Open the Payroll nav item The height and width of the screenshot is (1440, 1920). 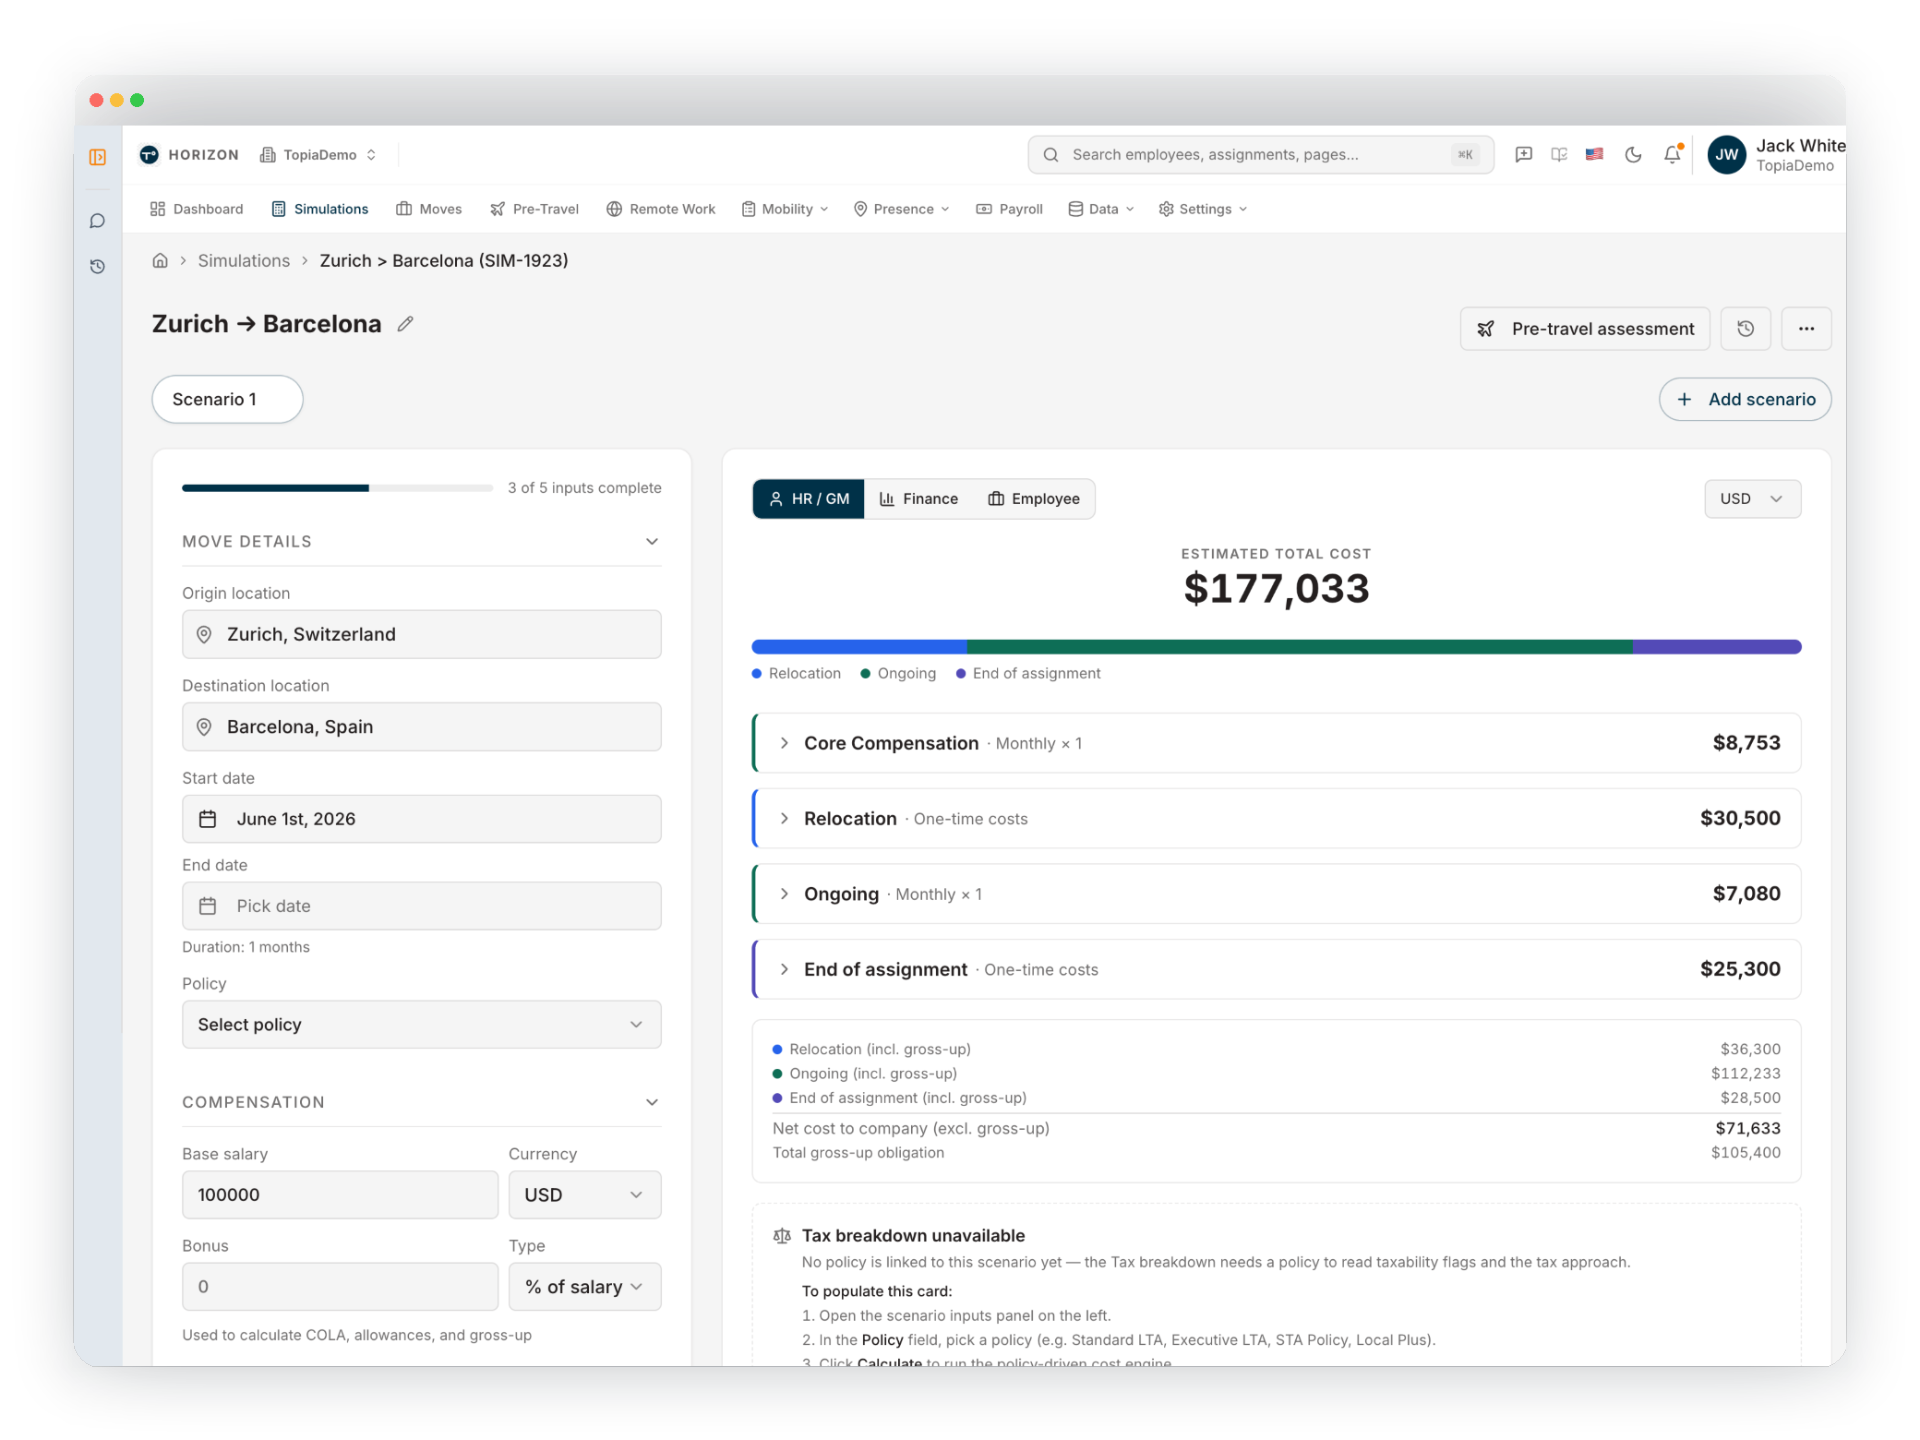(1009, 209)
